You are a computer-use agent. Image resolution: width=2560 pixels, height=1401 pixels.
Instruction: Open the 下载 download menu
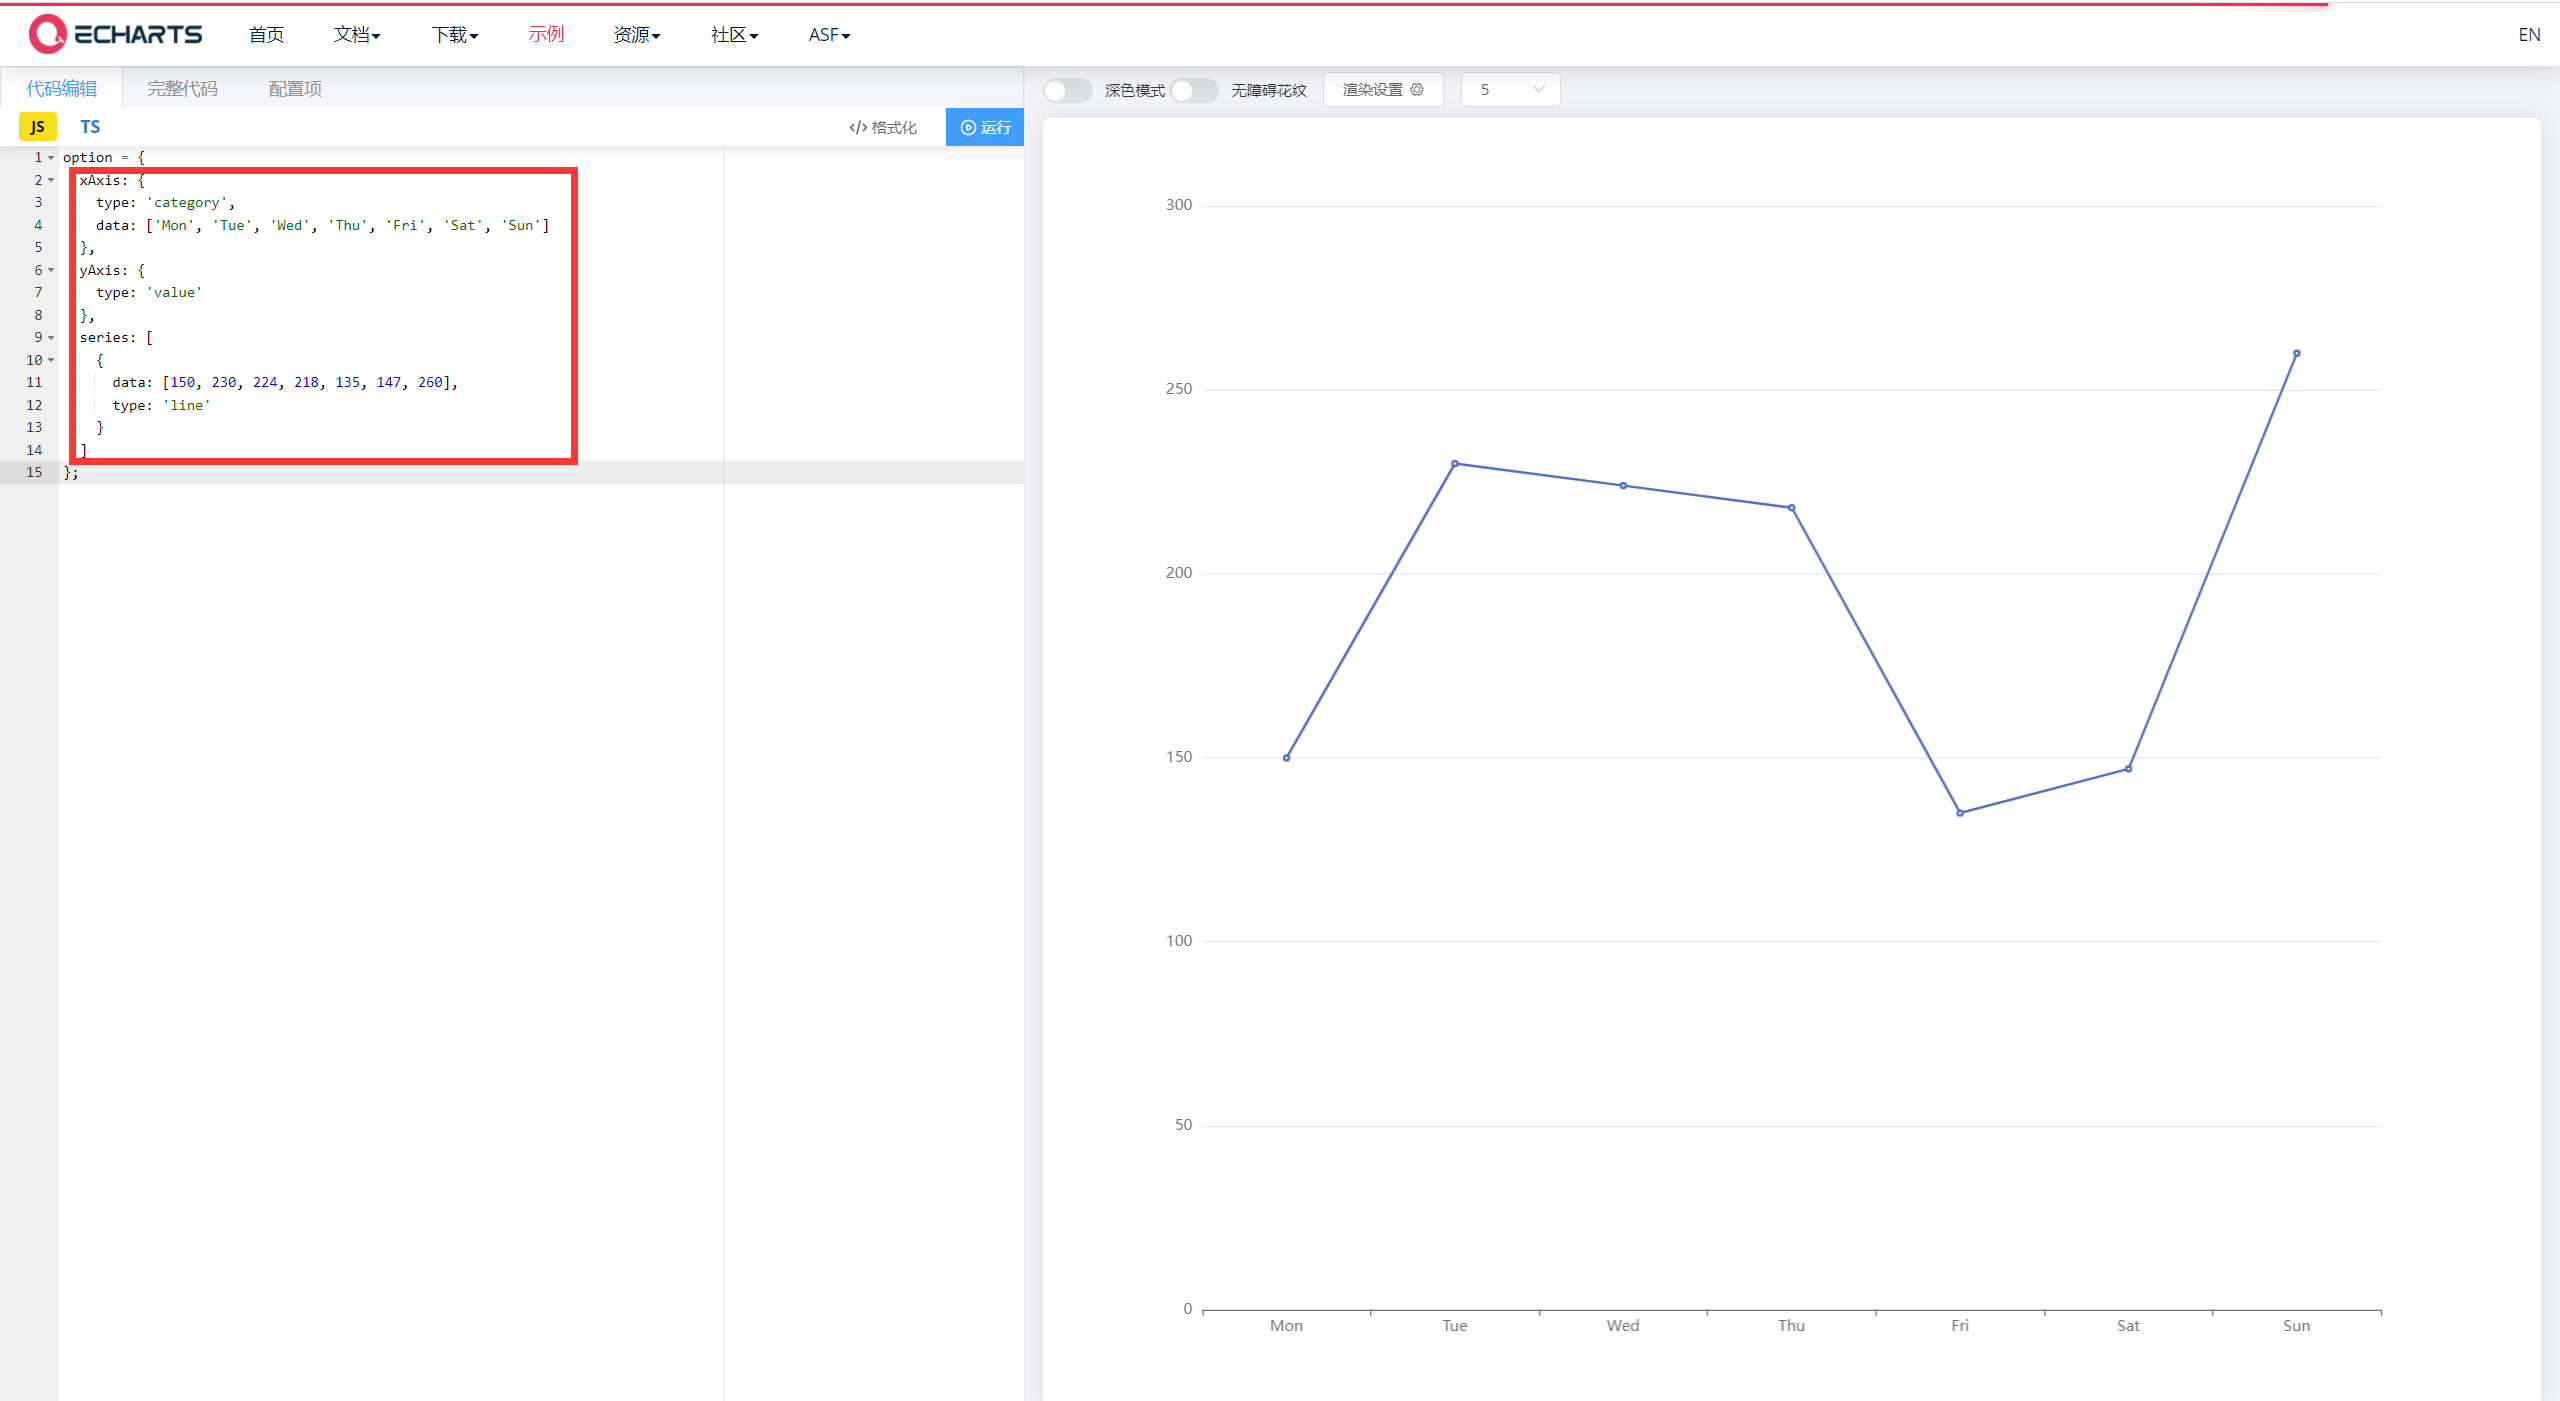tap(455, 35)
